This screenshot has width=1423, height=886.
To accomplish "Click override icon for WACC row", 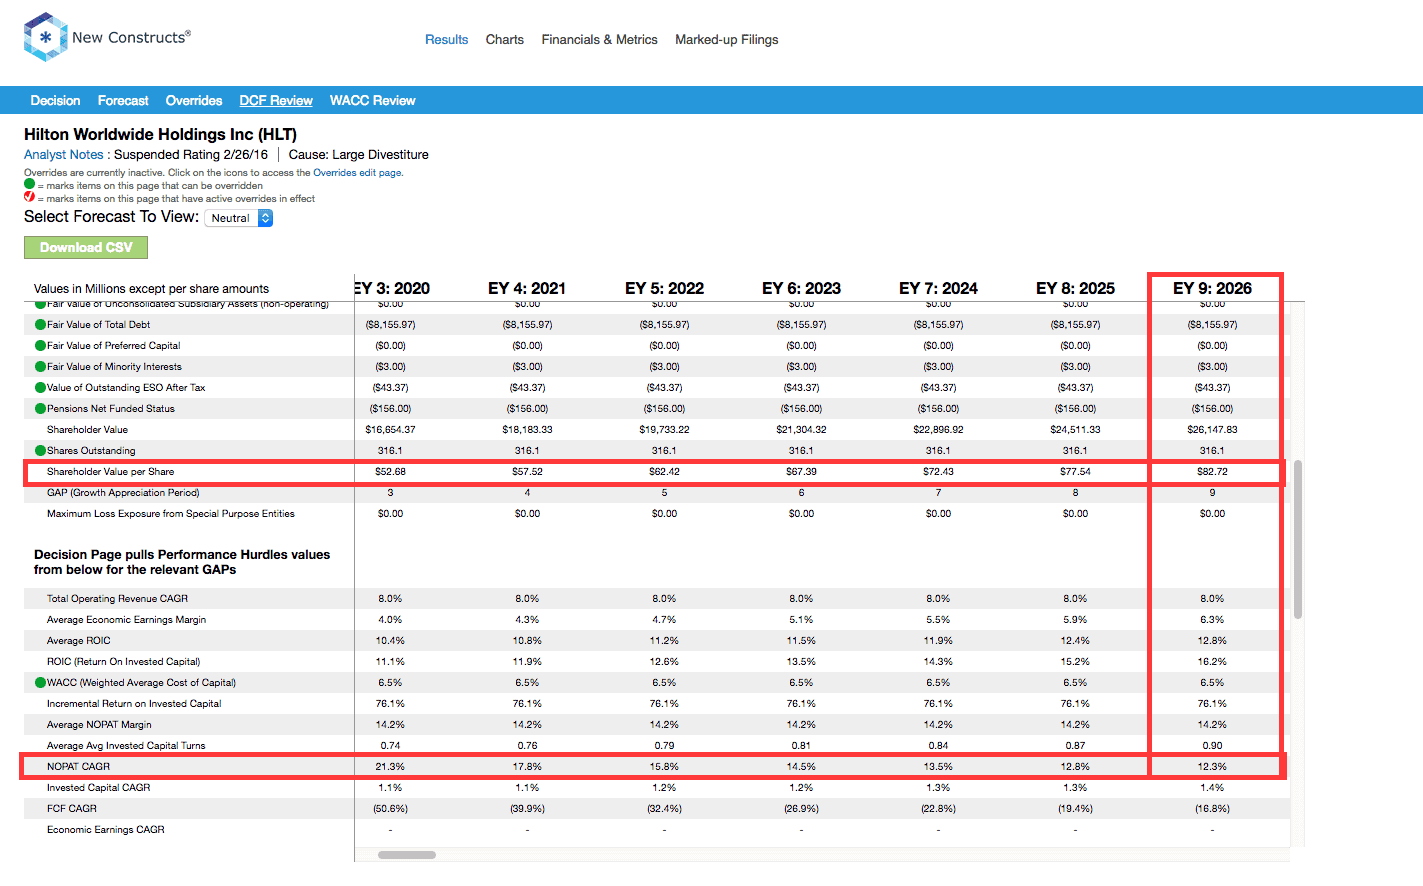I will click(x=40, y=683).
